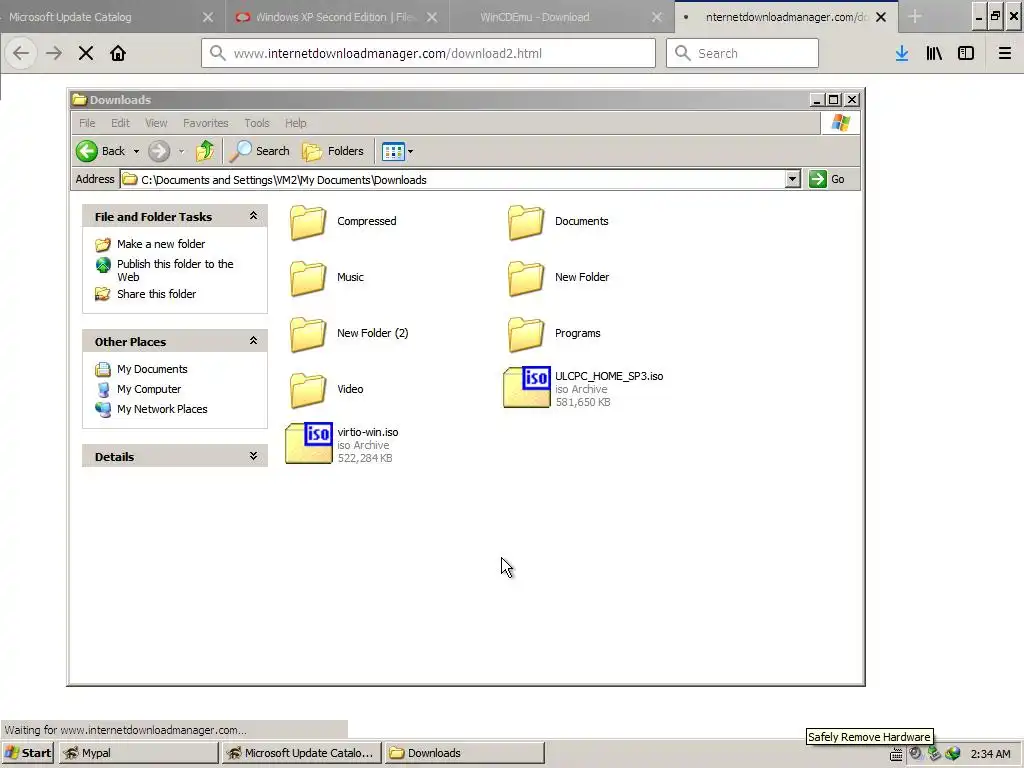Open new browser tab with plus
Viewport: 1024px width, 768px height.
tap(915, 17)
